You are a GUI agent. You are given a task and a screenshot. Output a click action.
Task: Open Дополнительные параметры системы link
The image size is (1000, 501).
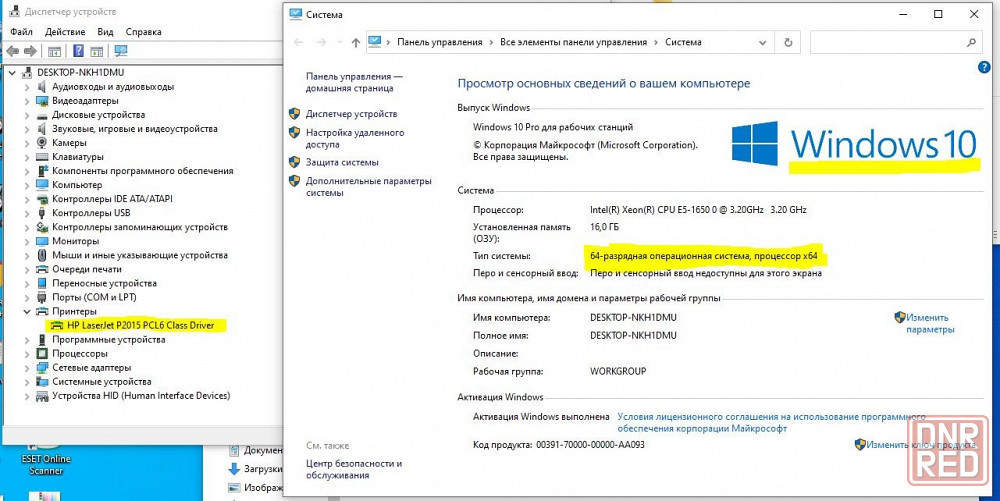click(369, 187)
